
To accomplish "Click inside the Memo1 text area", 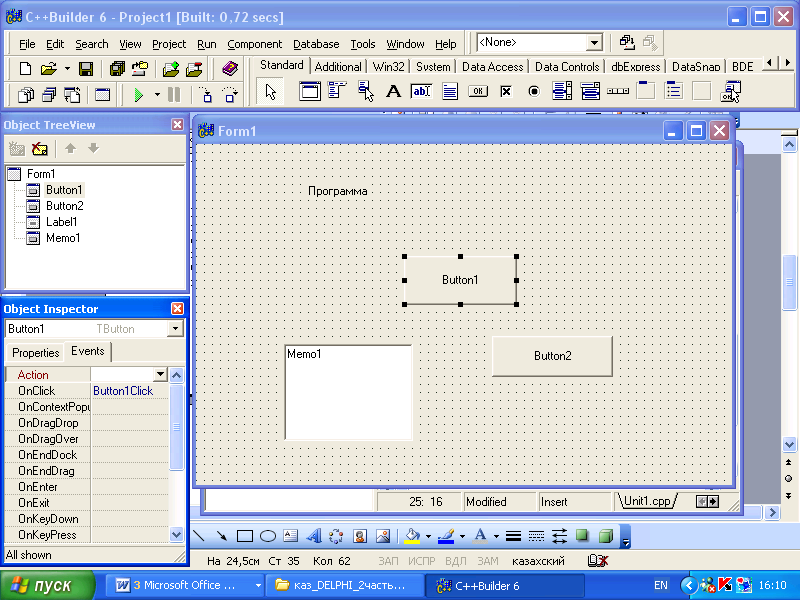I will click(x=348, y=392).
